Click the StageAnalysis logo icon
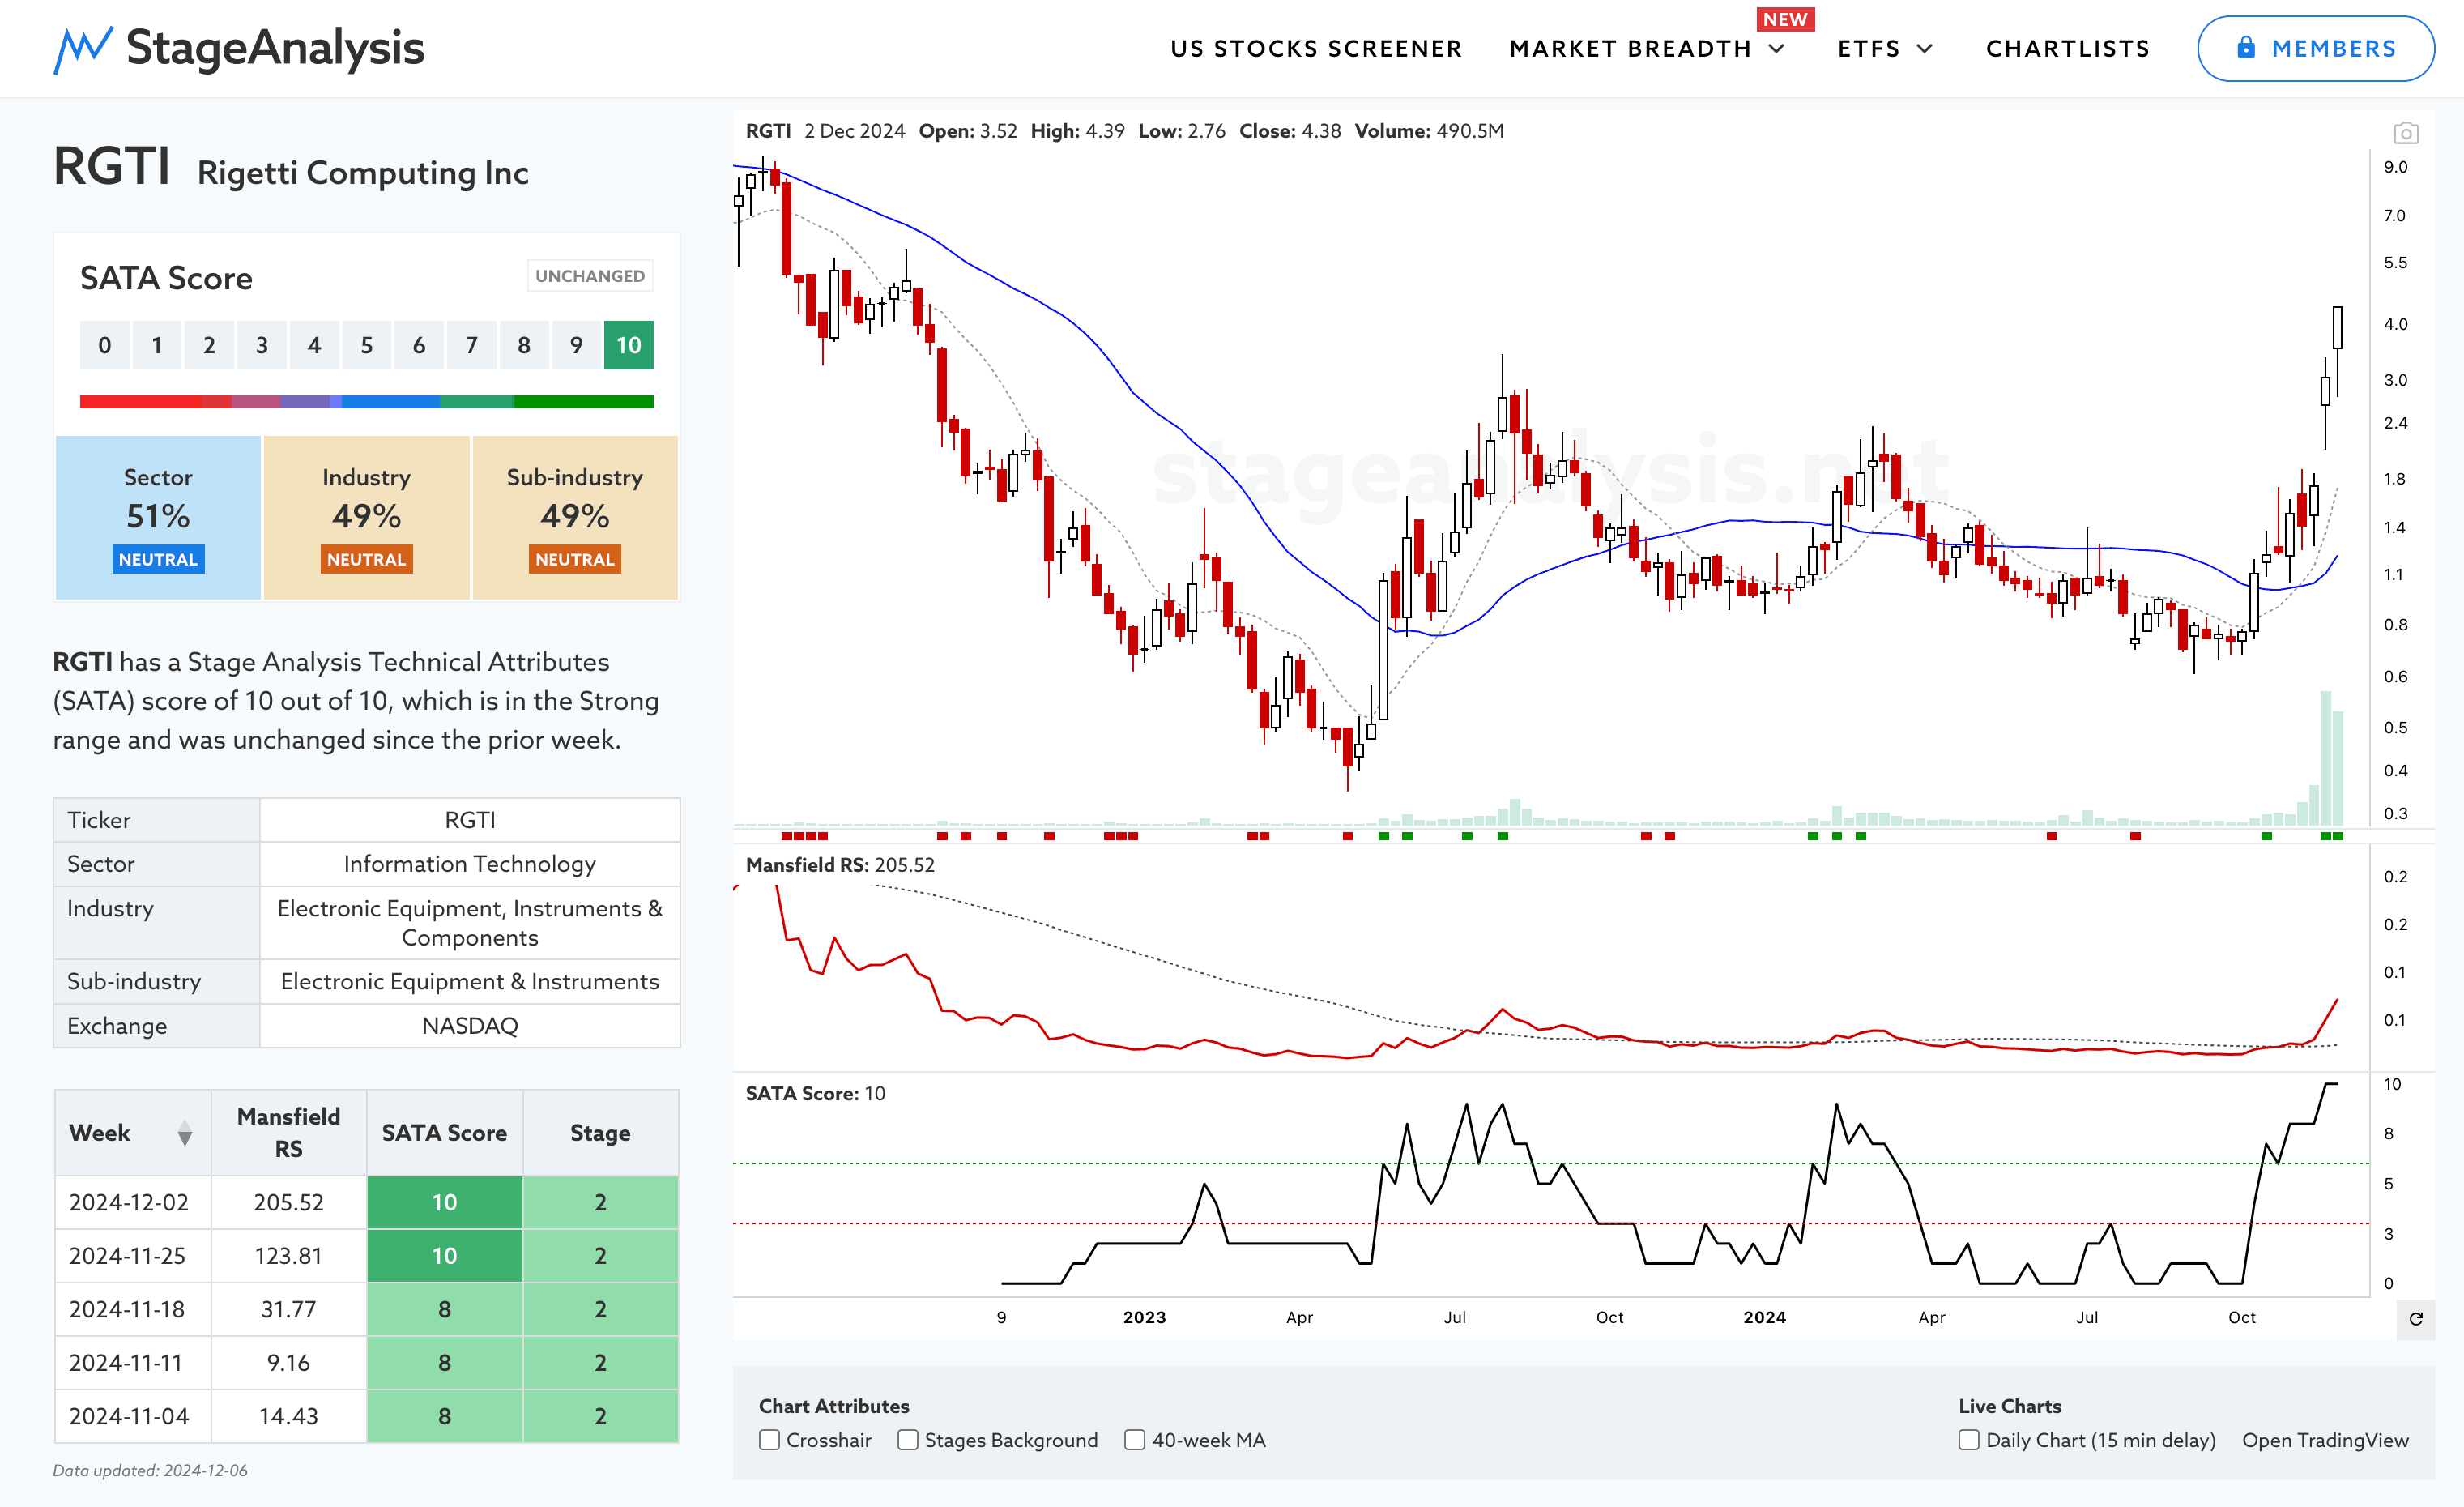The image size is (2464, 1507). [x=82, y=49]
